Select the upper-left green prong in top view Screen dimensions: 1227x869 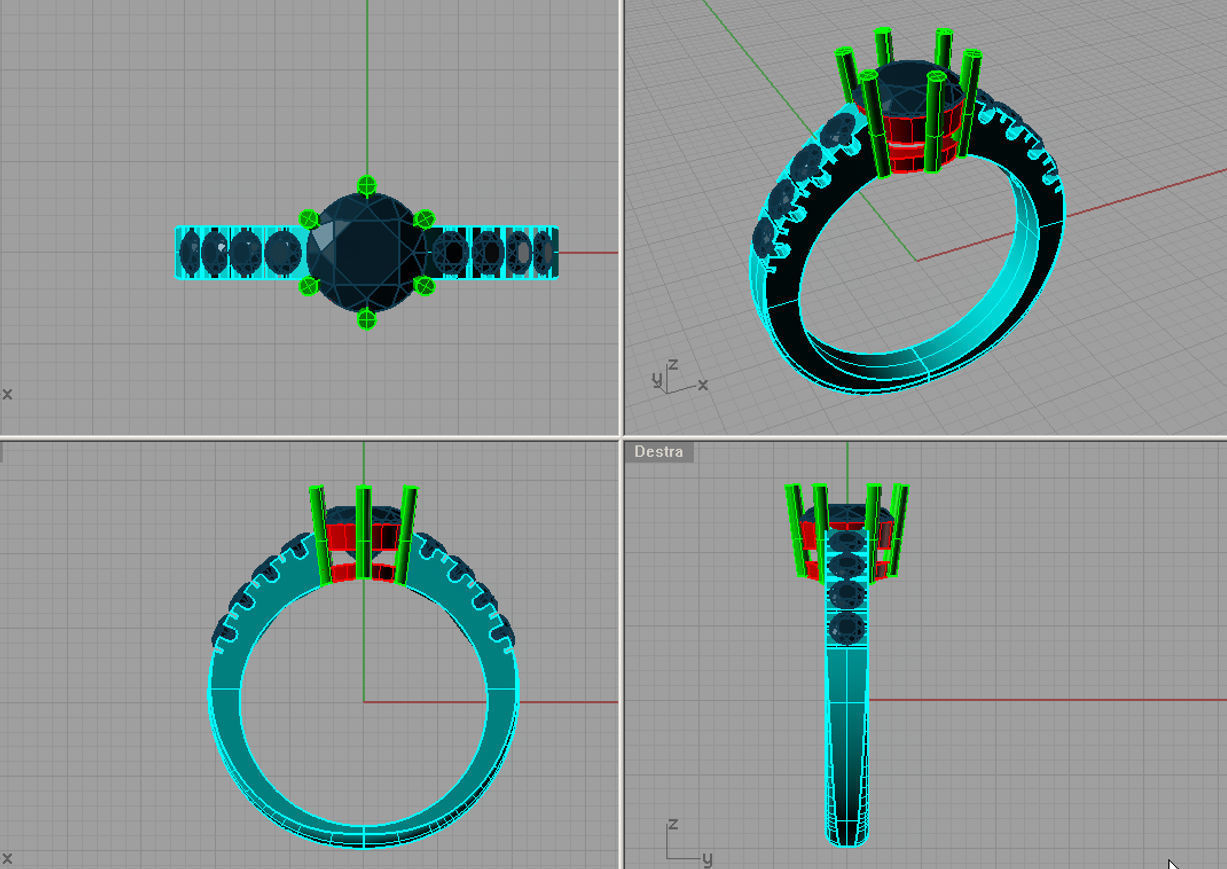pos(308,219)
